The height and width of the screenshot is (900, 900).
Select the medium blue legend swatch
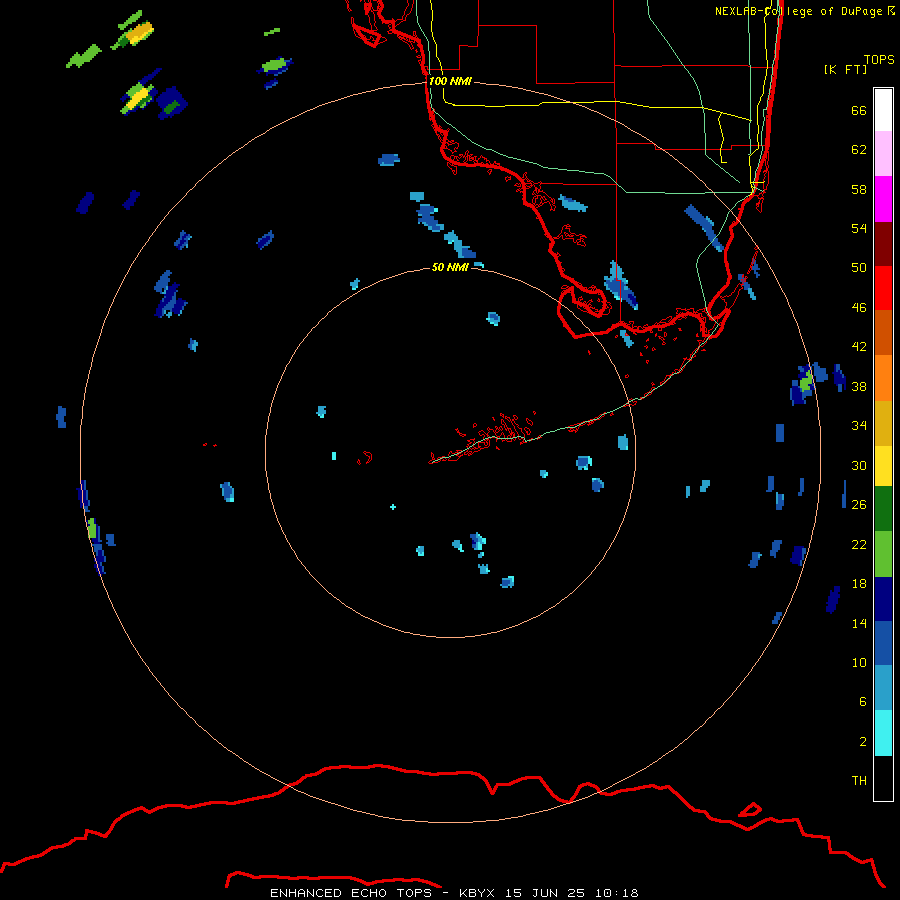tap(883, 643)
